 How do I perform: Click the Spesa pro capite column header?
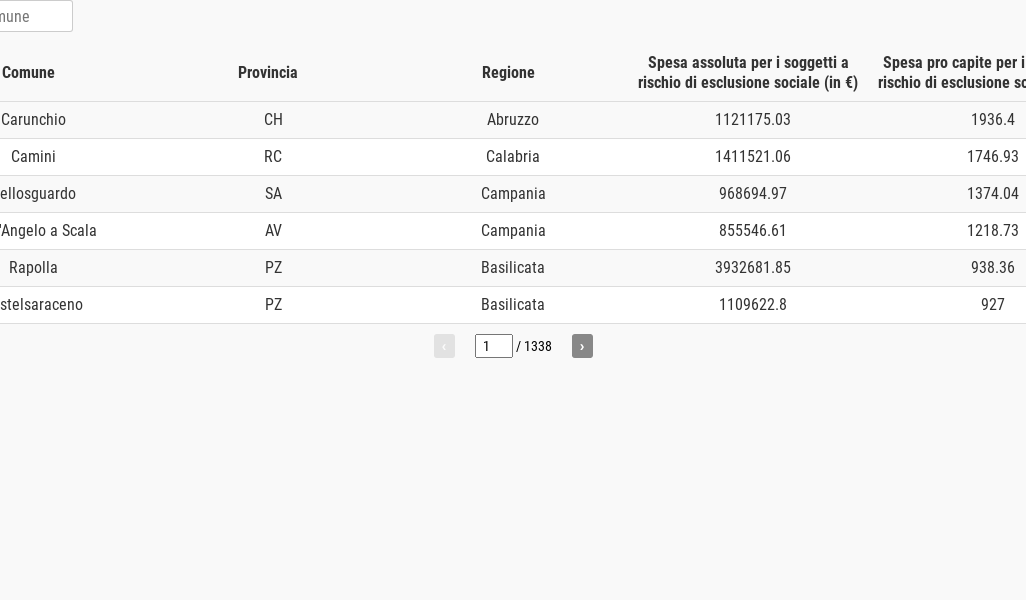pos(952,73)
